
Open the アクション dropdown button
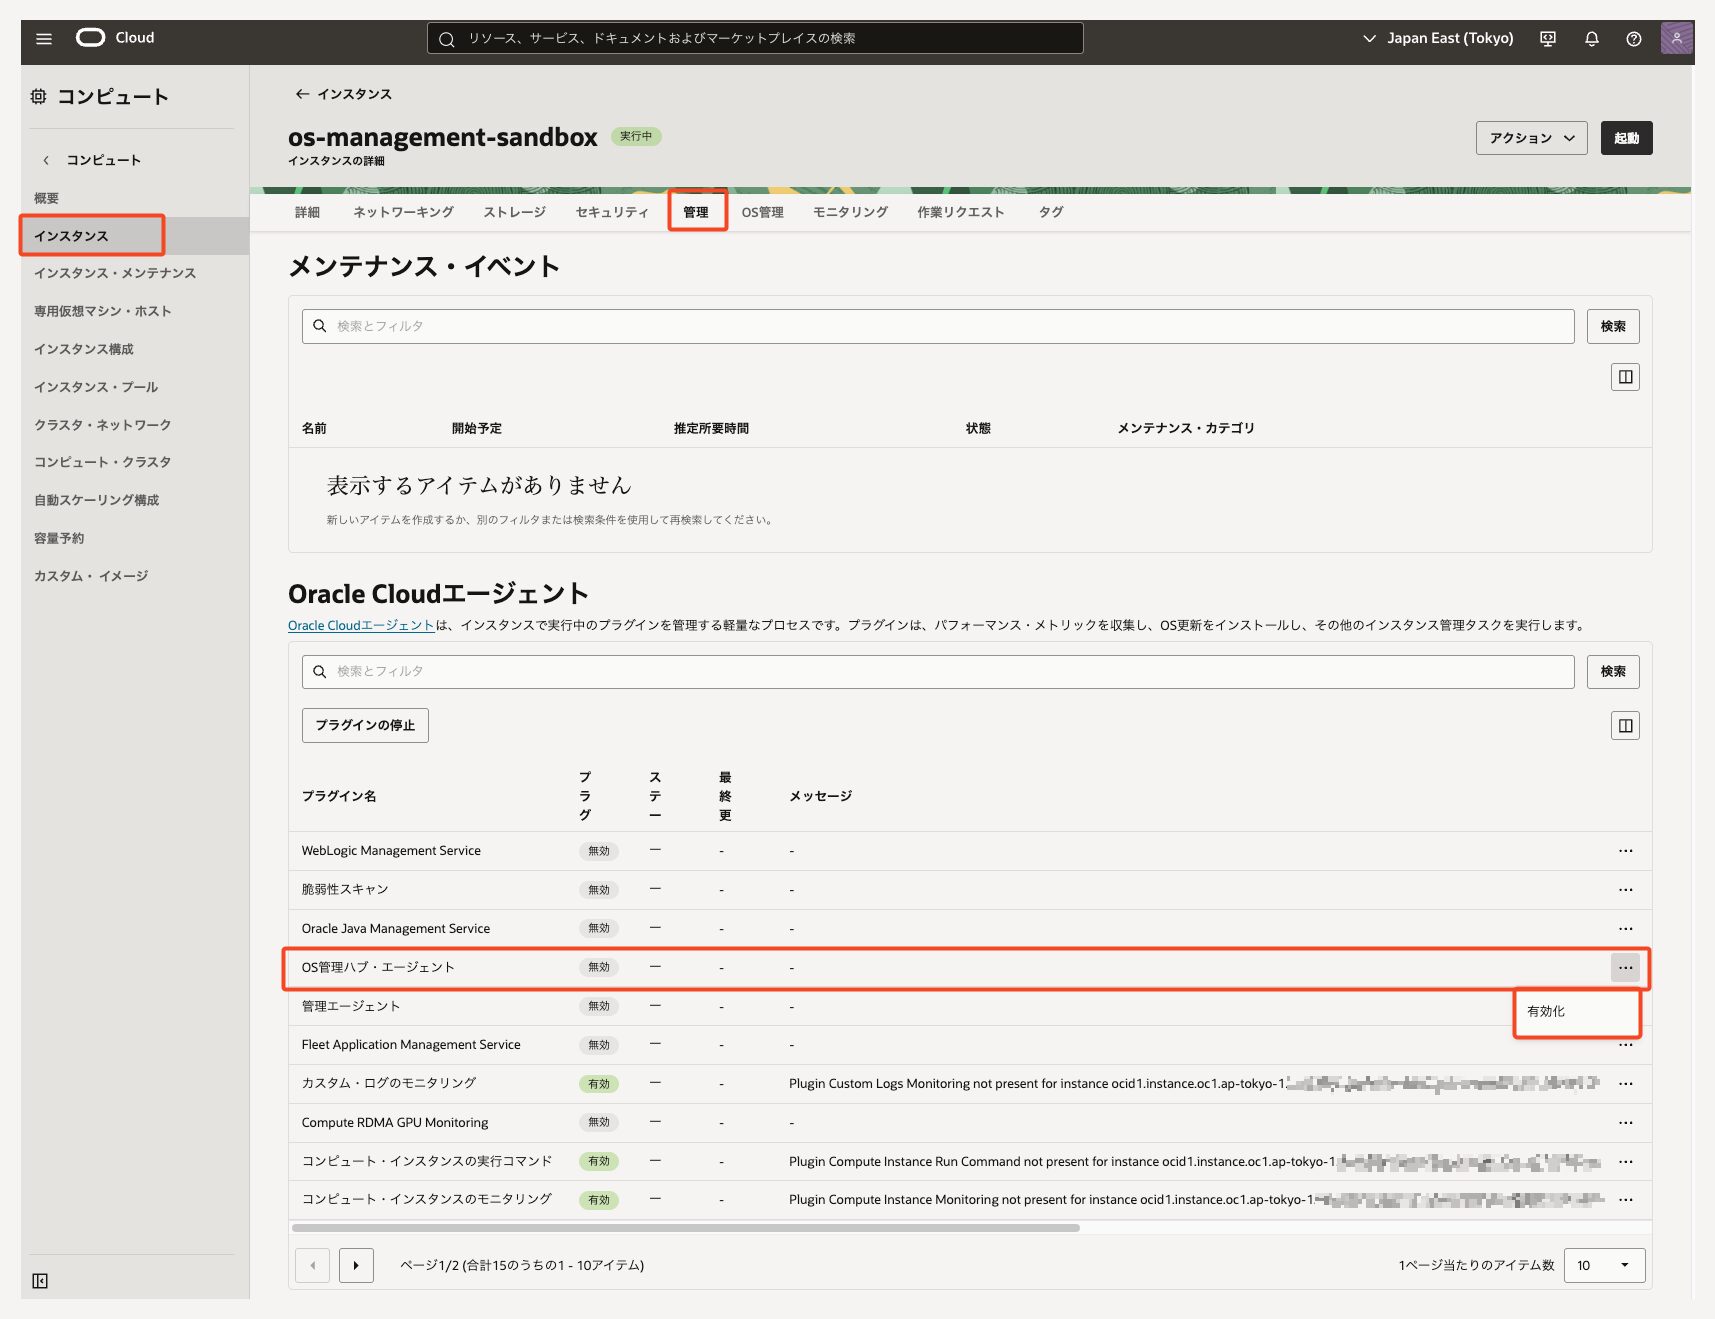coord(1531,138)
